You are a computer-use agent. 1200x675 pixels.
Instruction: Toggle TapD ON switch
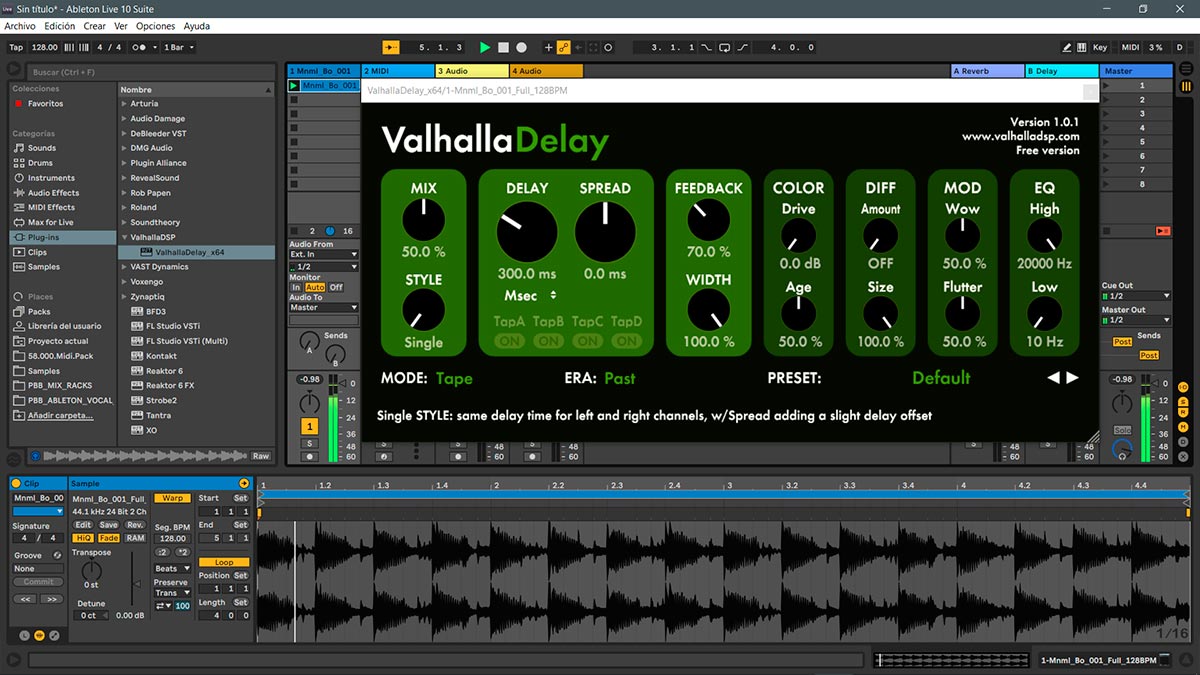pos(627,341)
